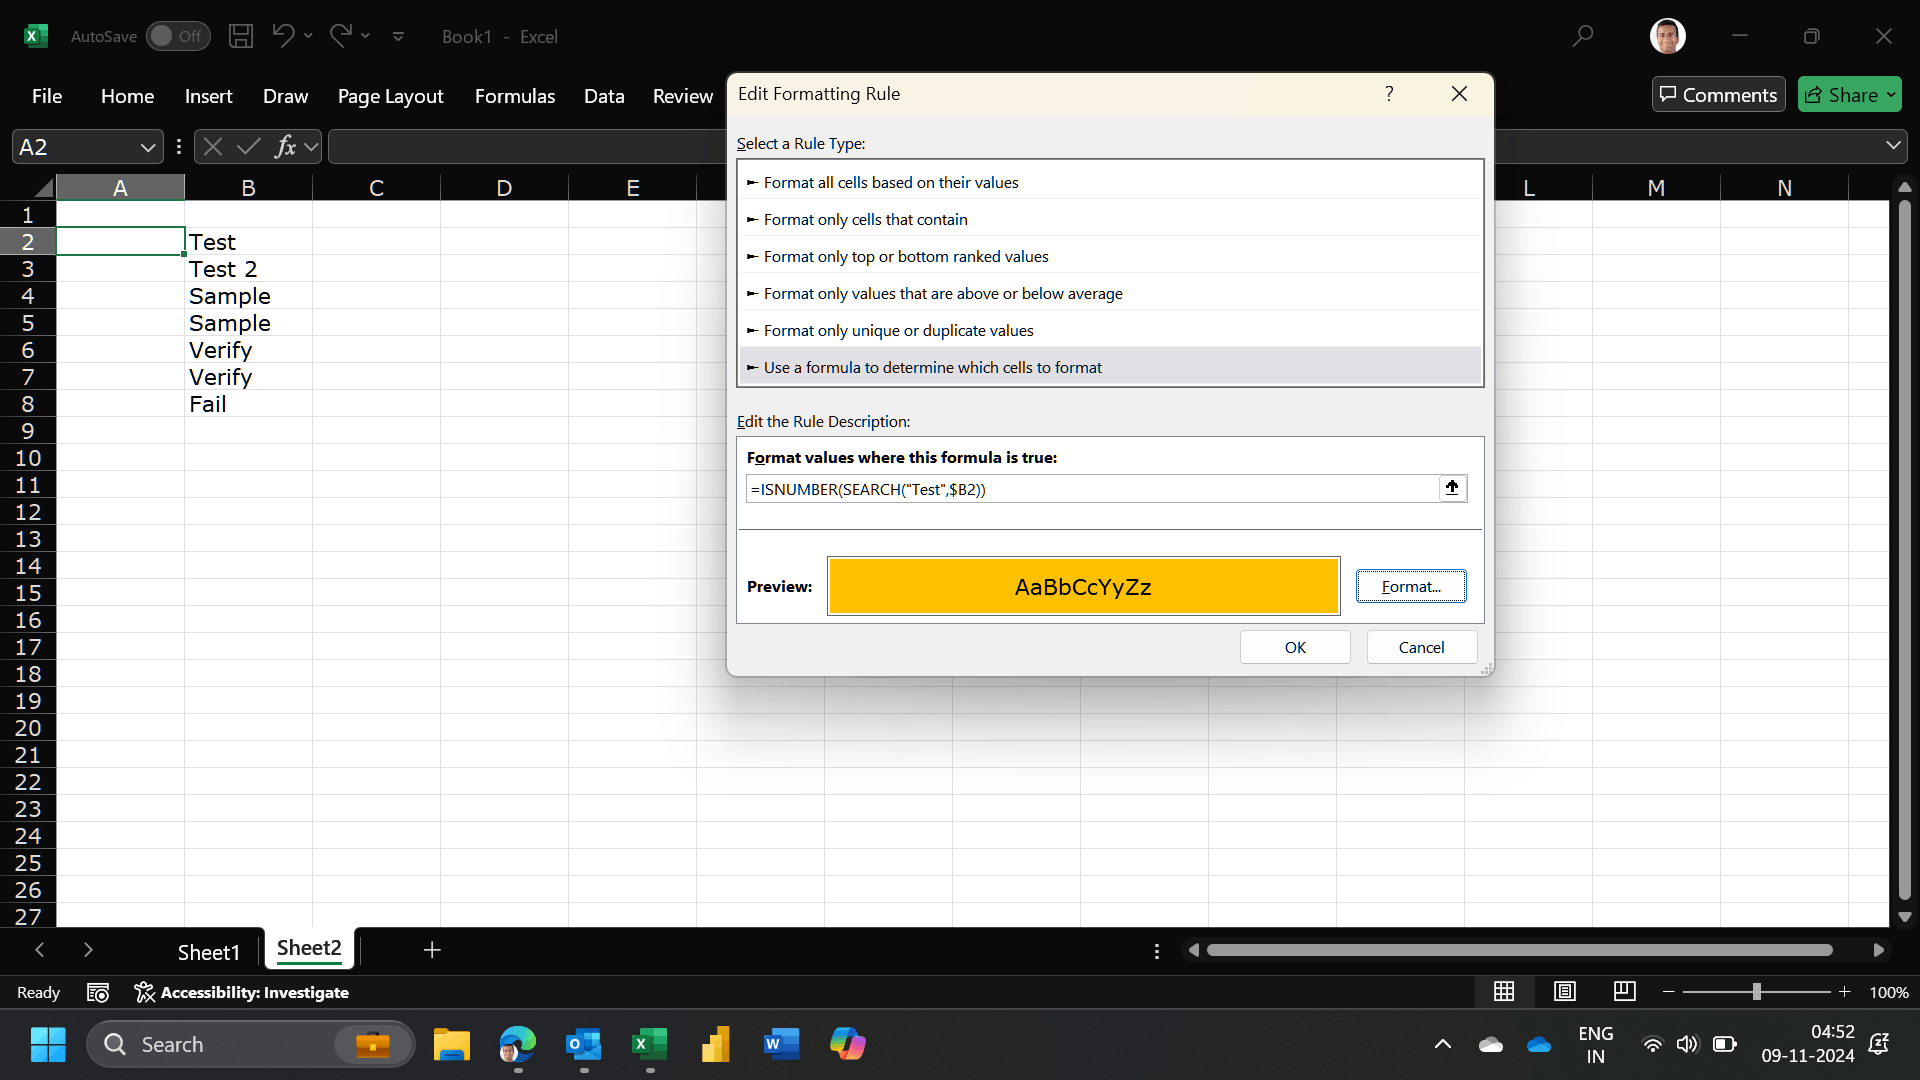Image resolution: width=1920 pixels, height=1080 pixels.
Task: Expand the formula bar chevron
Action: [1893, 145]
